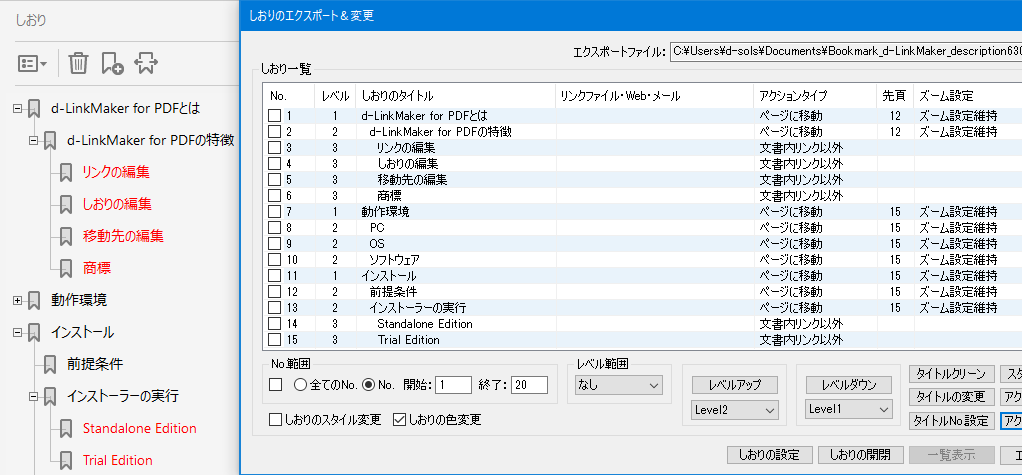1022x475 pixels.
Task: Click the 終了 input field
Action: point(529,384)
